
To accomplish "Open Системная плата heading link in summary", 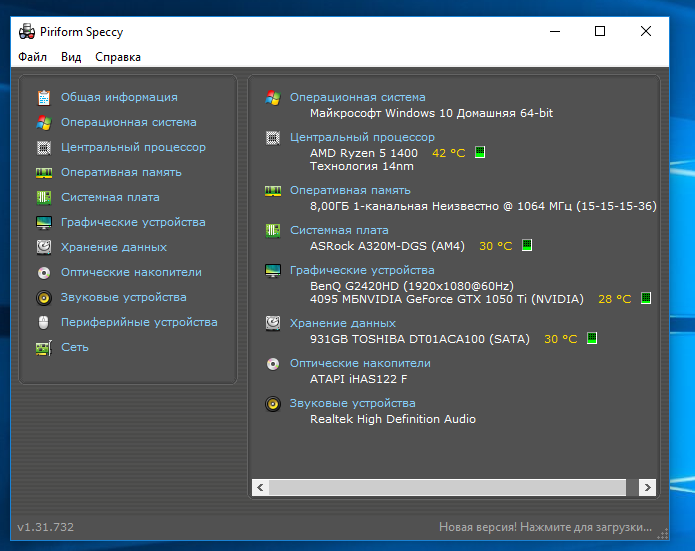I will coord(339,230).
